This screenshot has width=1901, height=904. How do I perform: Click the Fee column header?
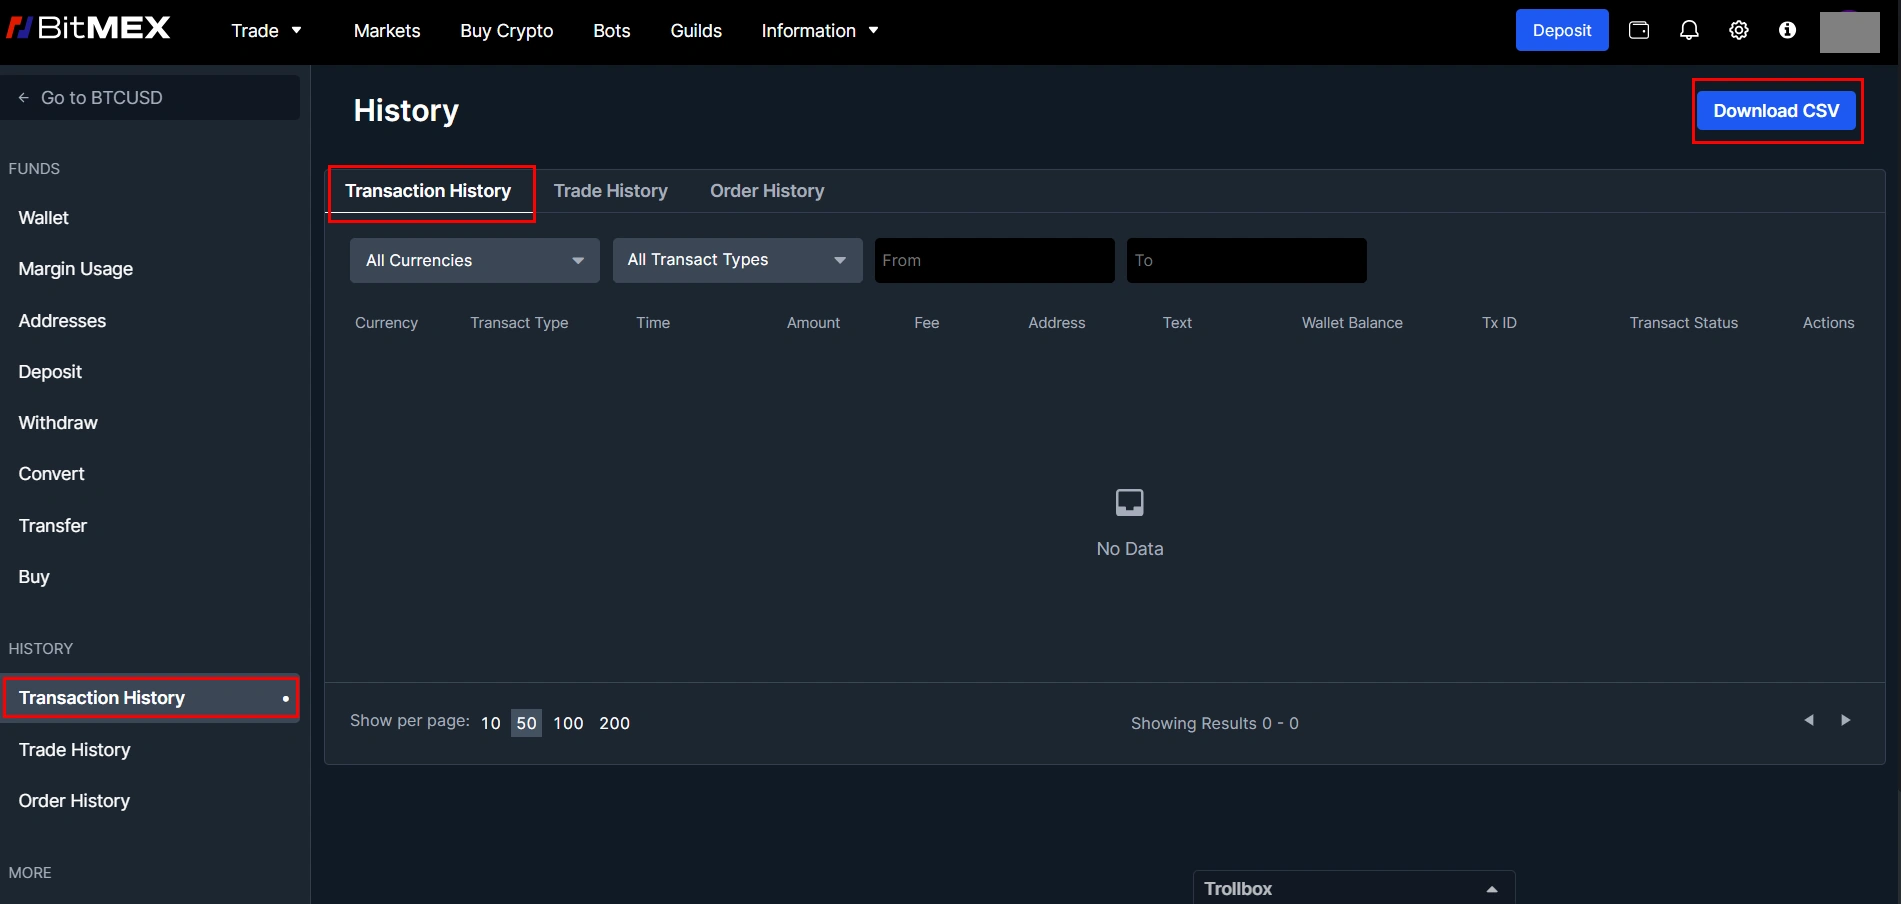pyautogui.click(x=926, y=323)
